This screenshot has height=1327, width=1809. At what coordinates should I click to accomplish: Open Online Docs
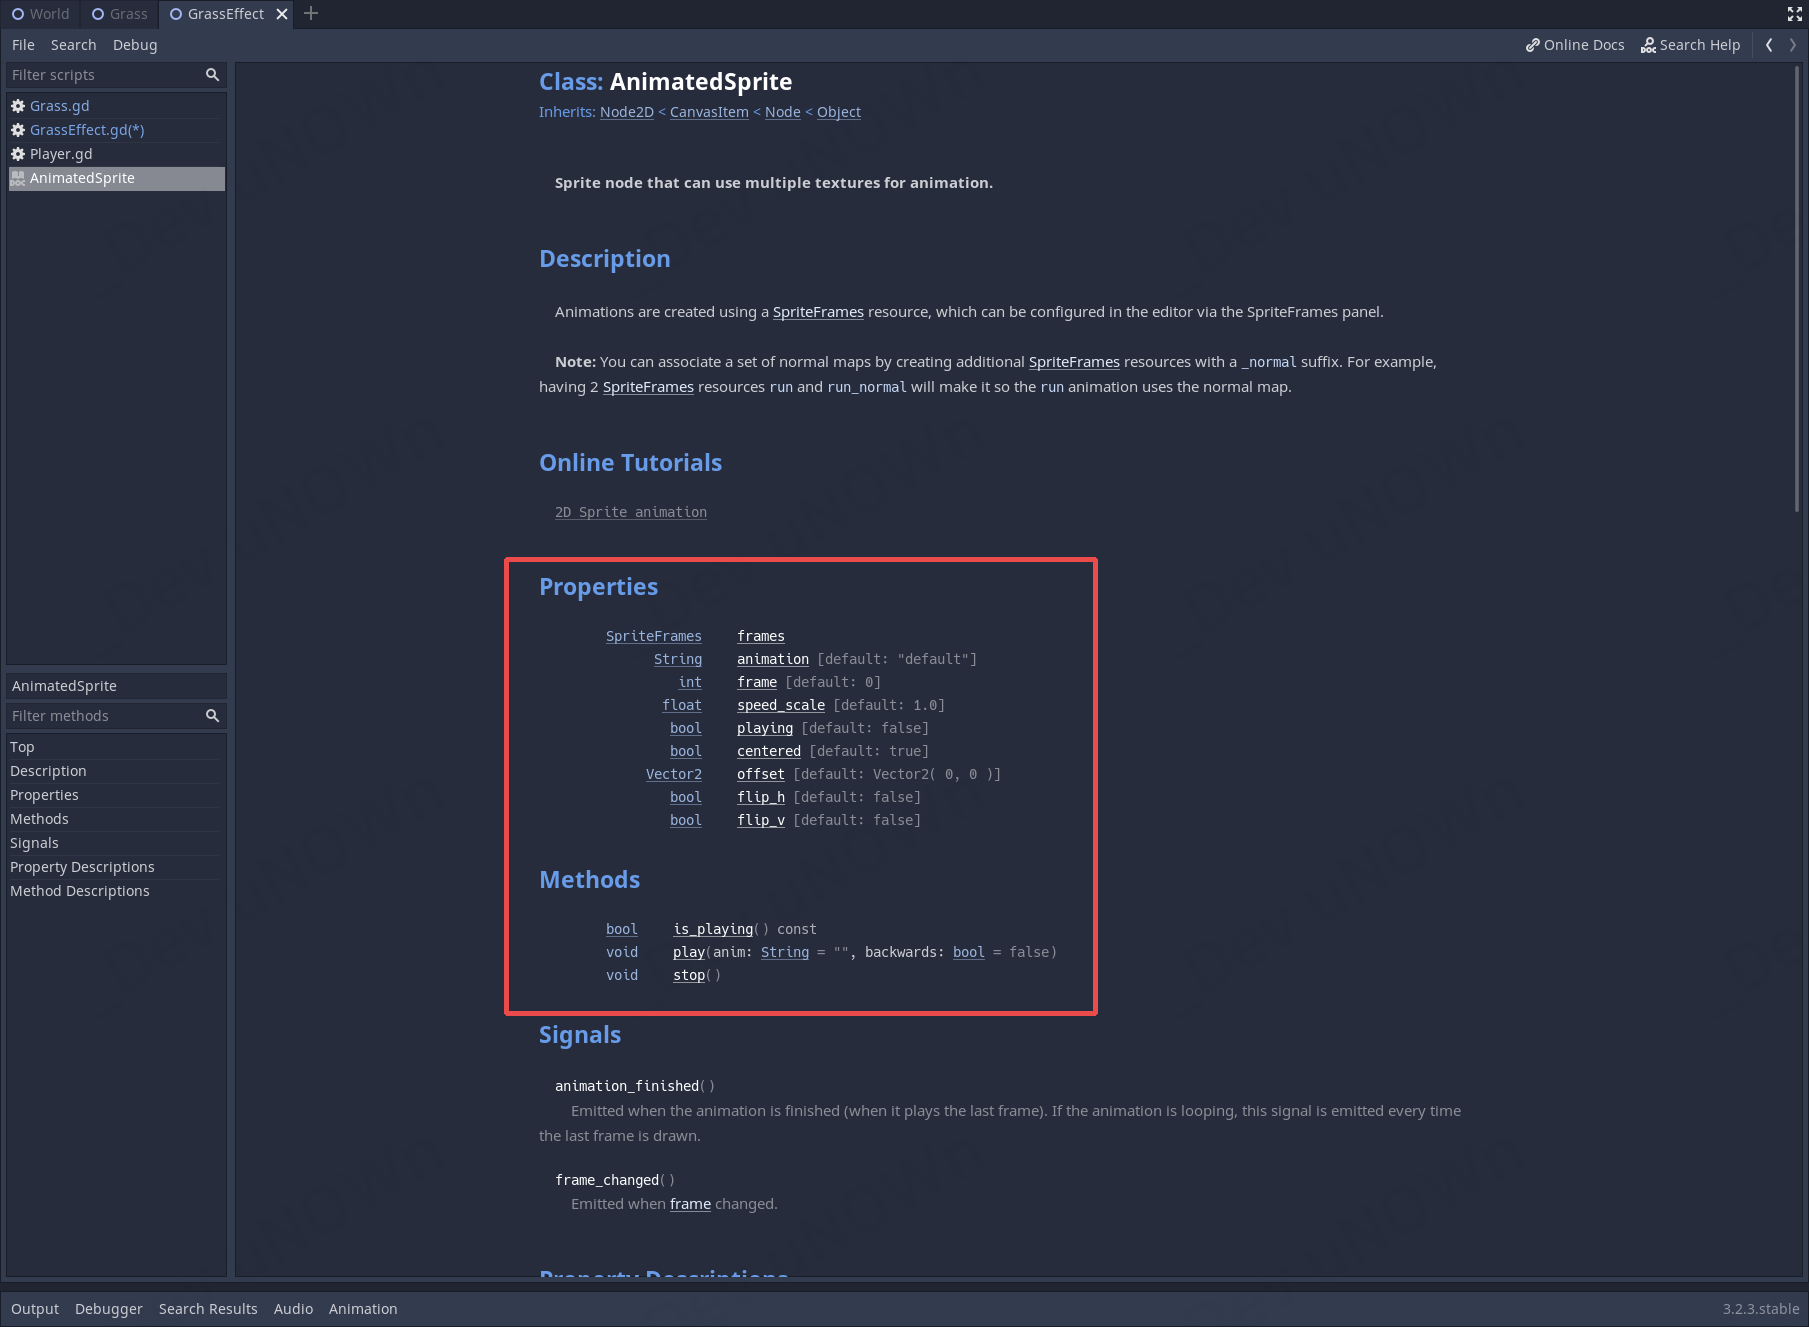[x=1575, y=45]
